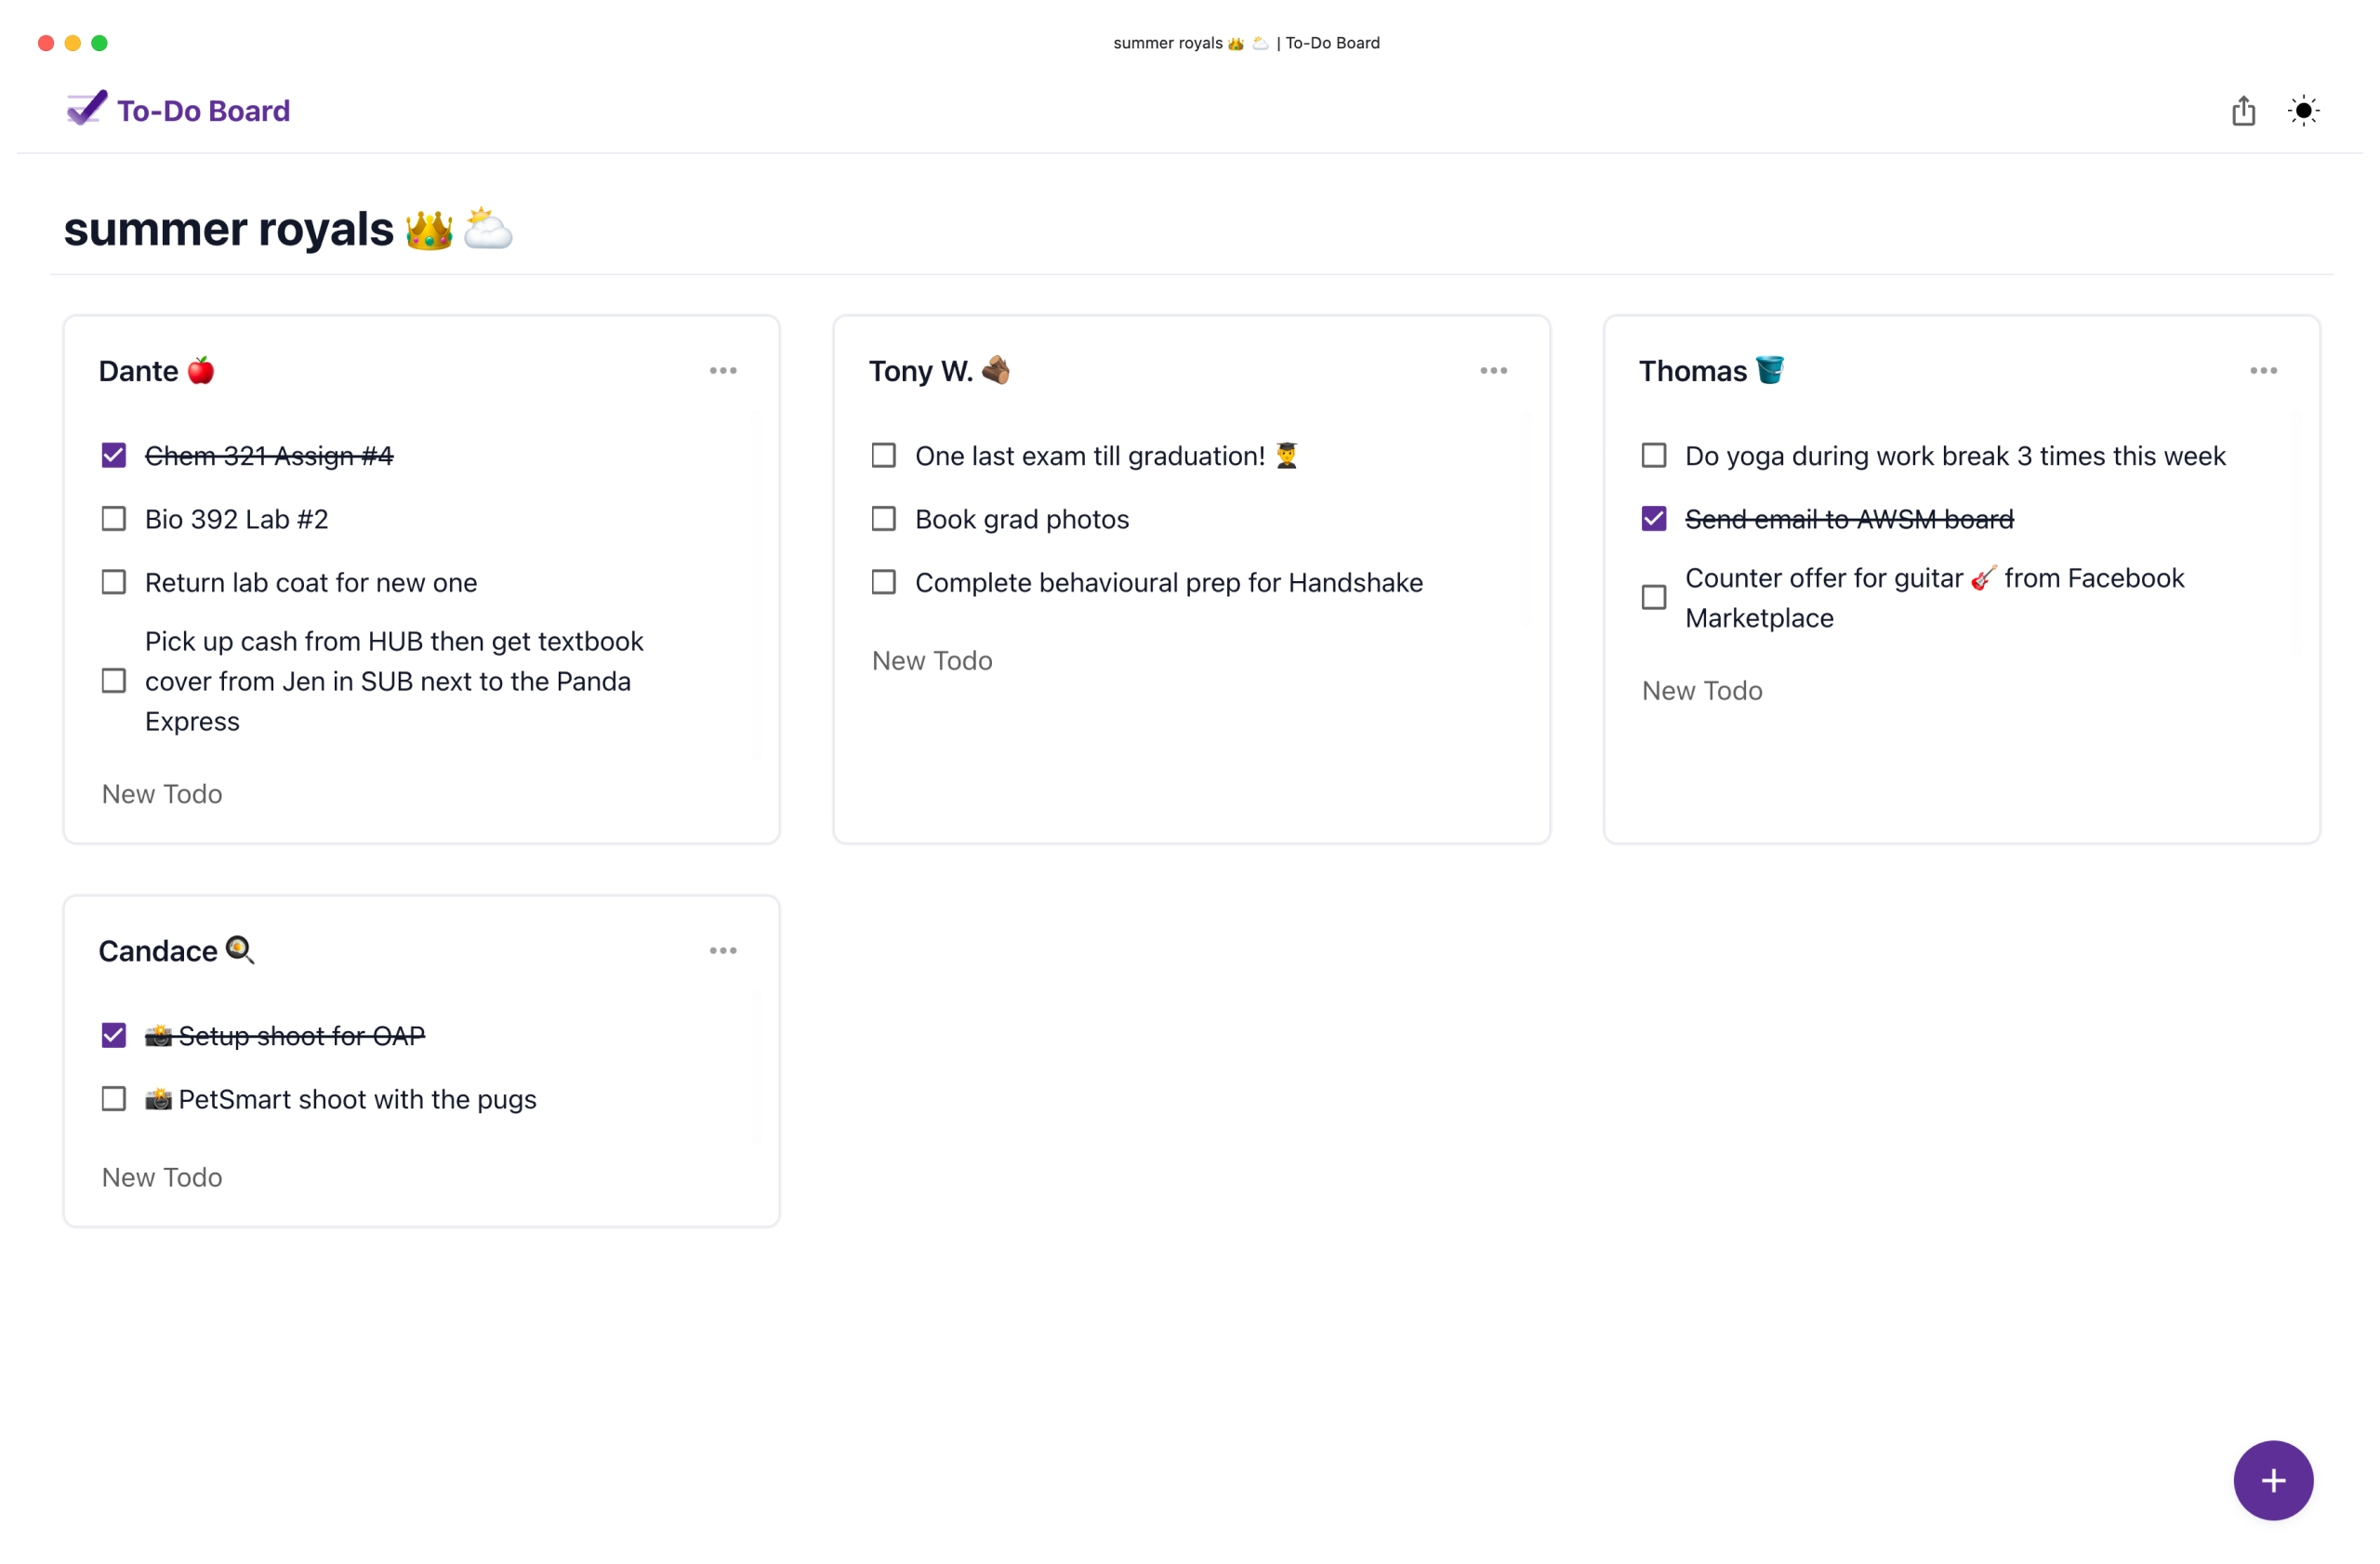Uncheck Send email to AWSM board

coord(1653,518)
